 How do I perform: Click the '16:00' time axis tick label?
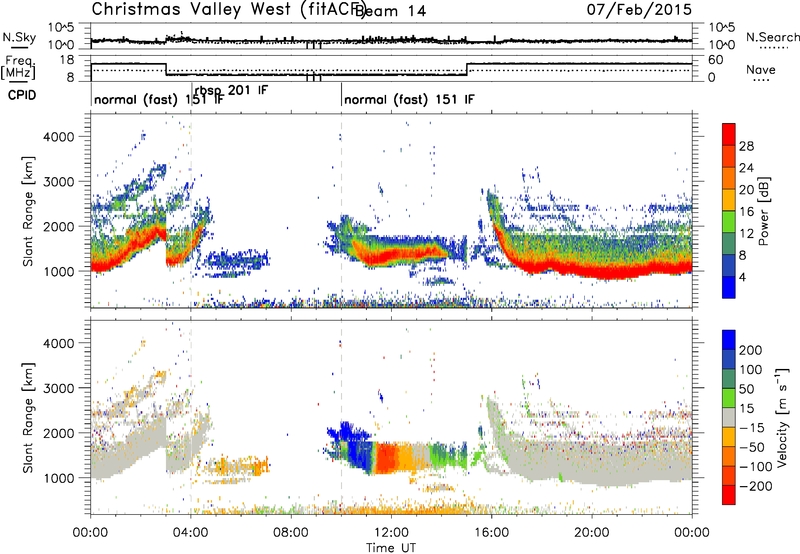(491, 533)
